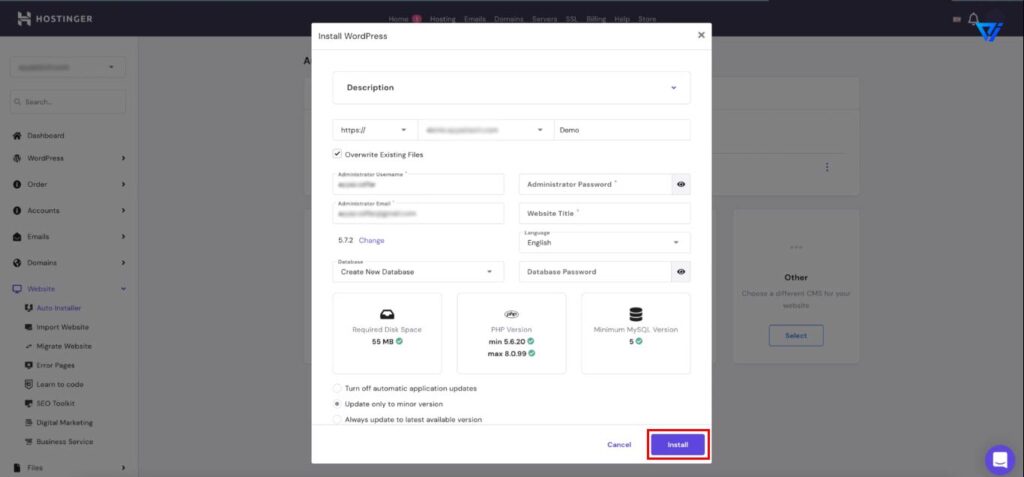Screen dimensions: 1024x477
Task: Show the Administrator Password with eye icon
Action: [681, 184]
